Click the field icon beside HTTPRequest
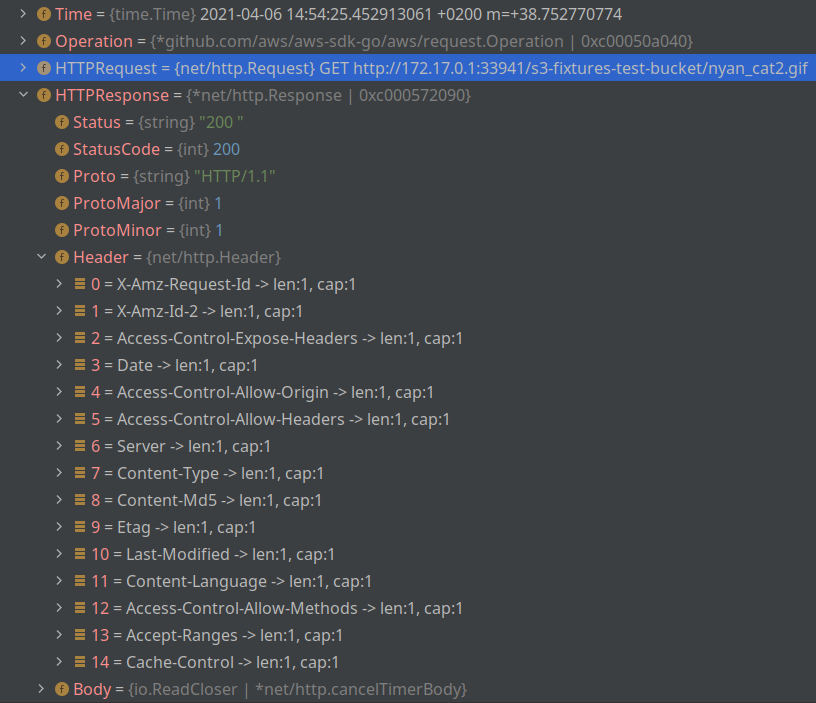 tap(44, 68)
